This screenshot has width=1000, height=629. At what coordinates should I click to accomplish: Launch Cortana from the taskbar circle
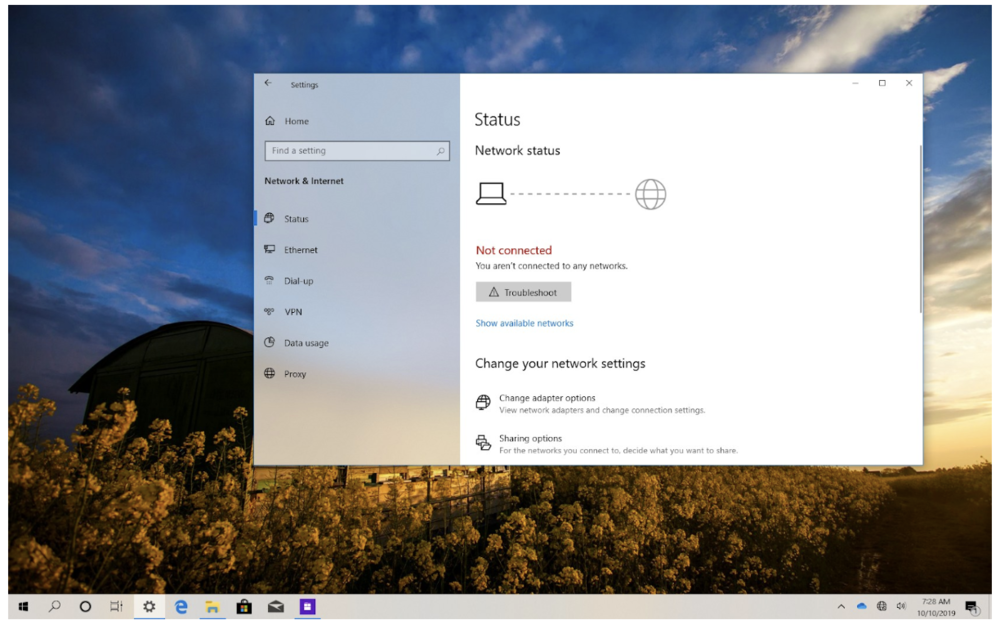(85, 607)
